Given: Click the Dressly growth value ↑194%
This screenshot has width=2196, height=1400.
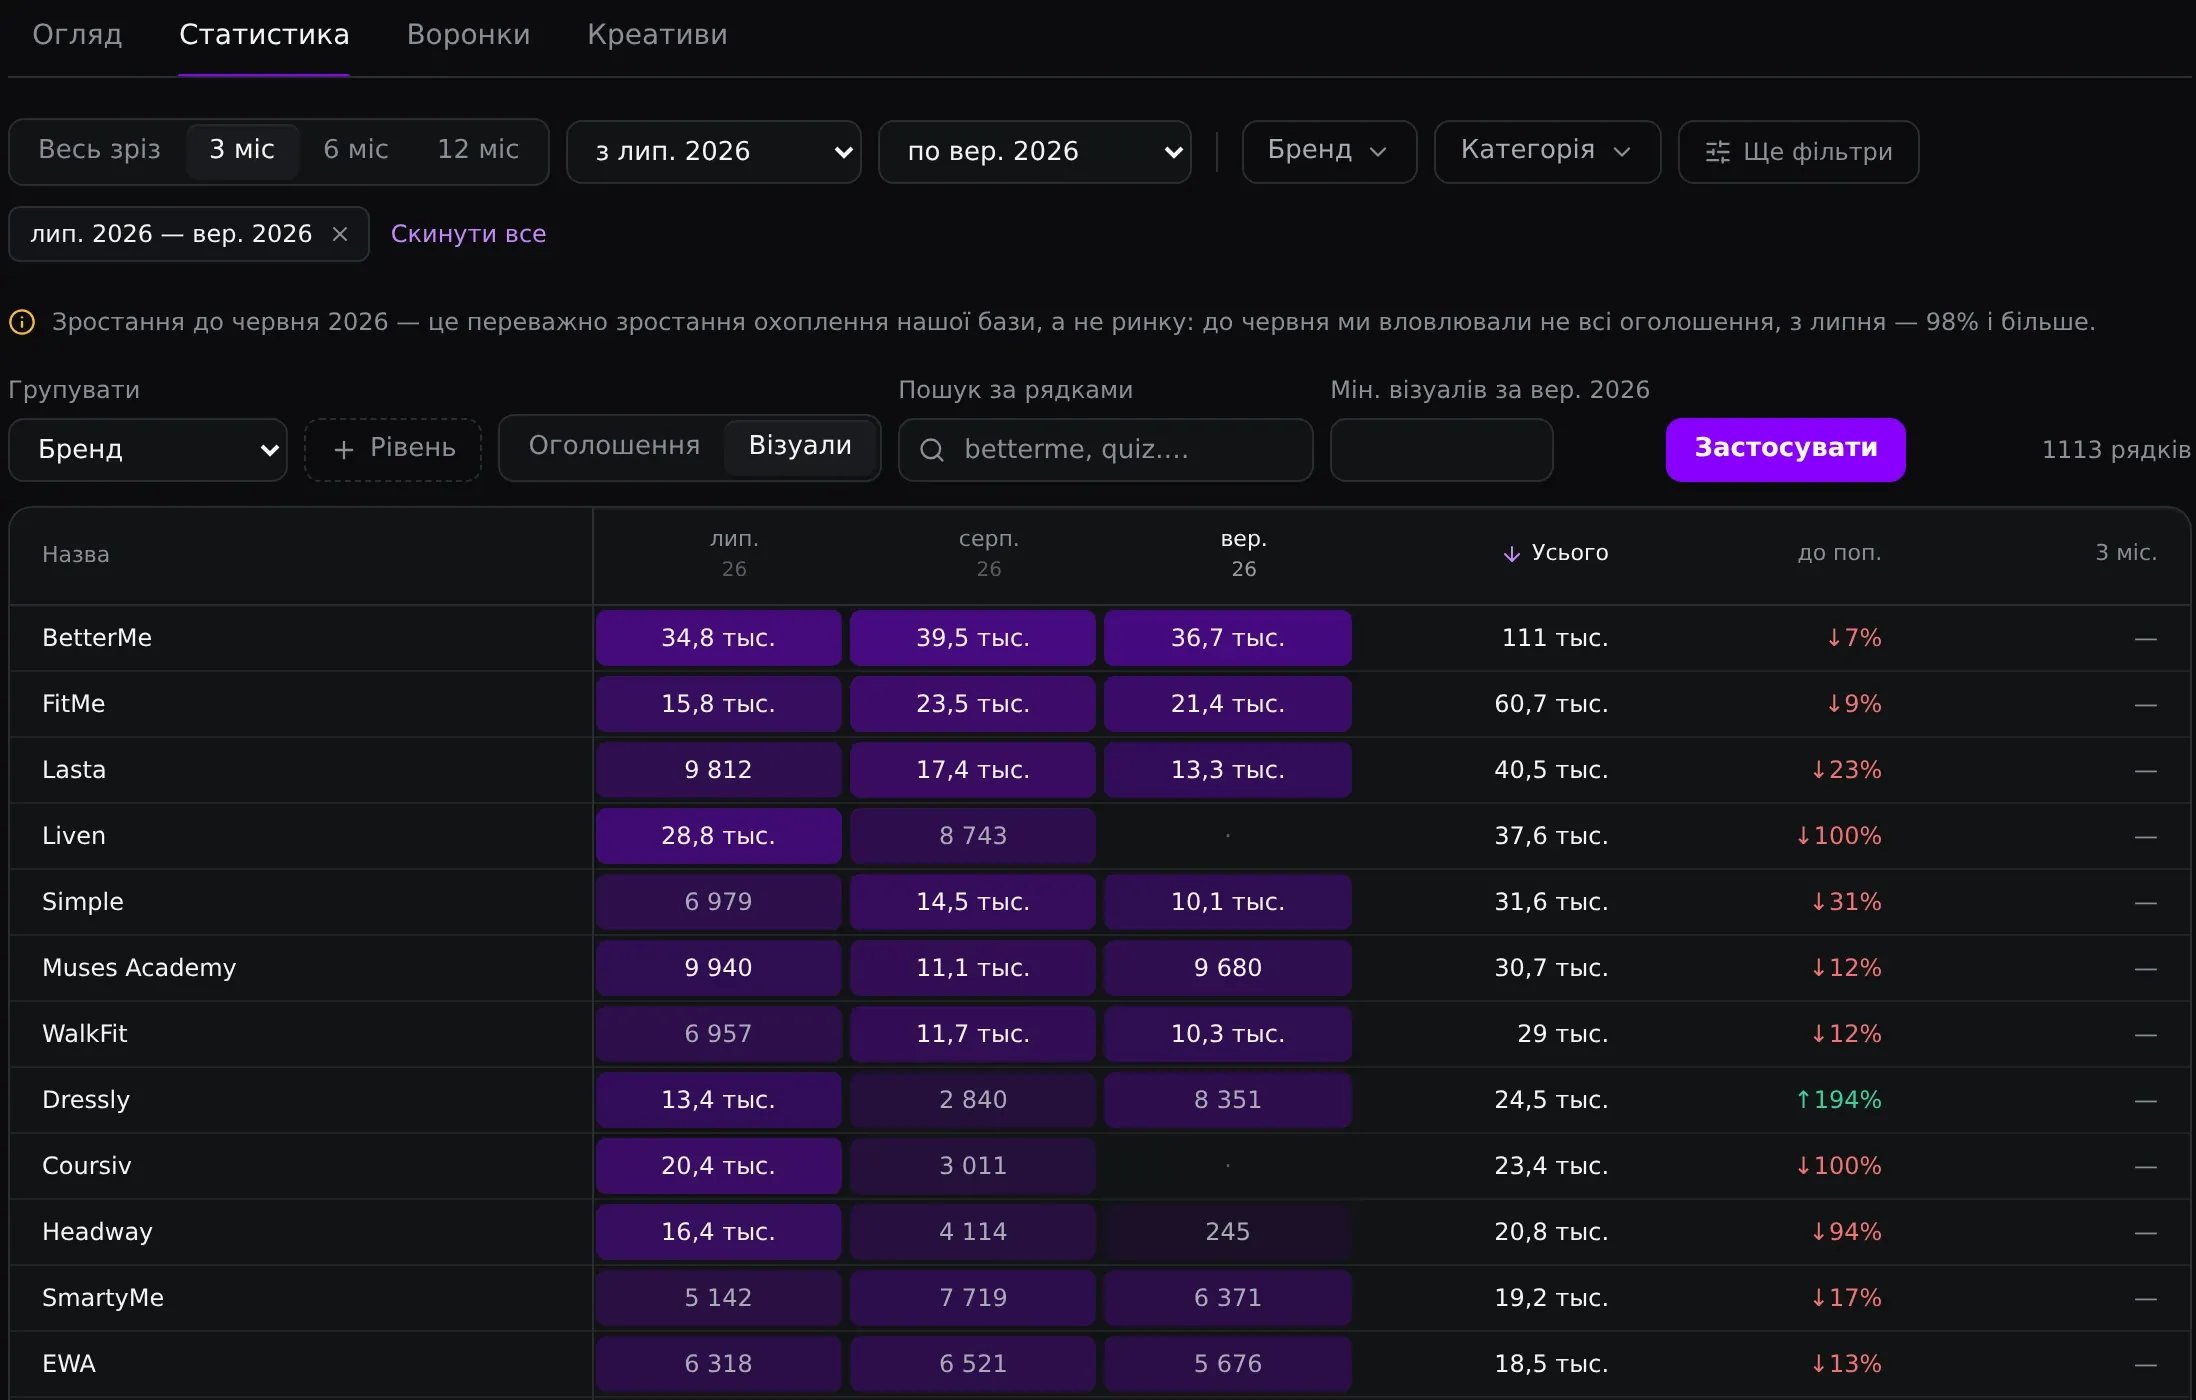Looking at the screenshot, I should pos(1838,1100).
